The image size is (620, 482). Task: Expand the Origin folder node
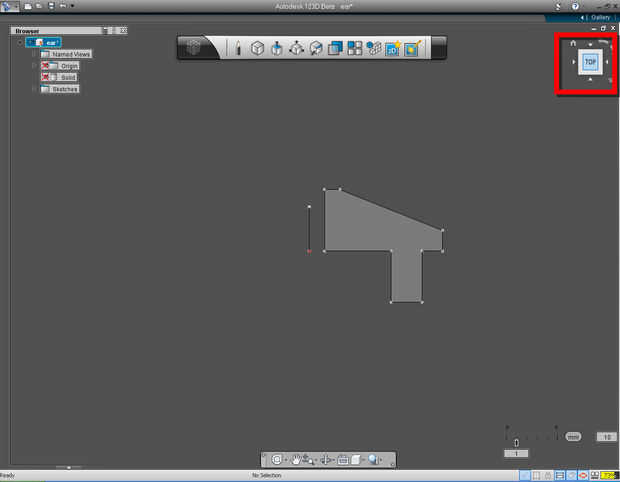34,66
